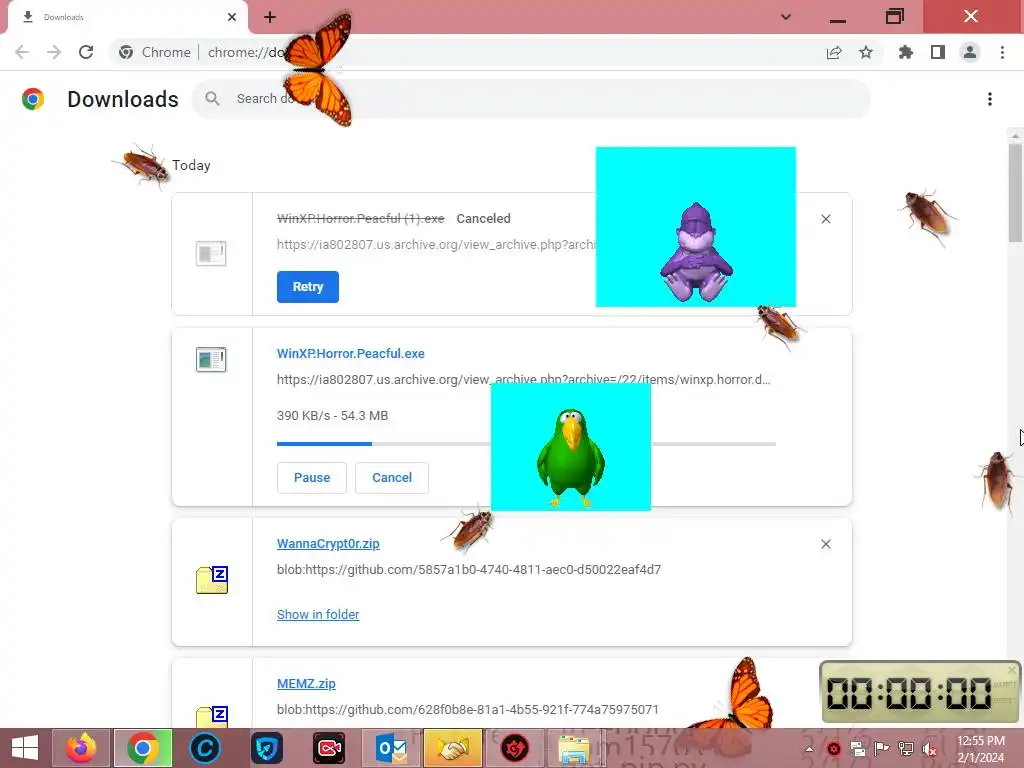
Task: Click the 00:00:00 timer widget
Action: 920,692
